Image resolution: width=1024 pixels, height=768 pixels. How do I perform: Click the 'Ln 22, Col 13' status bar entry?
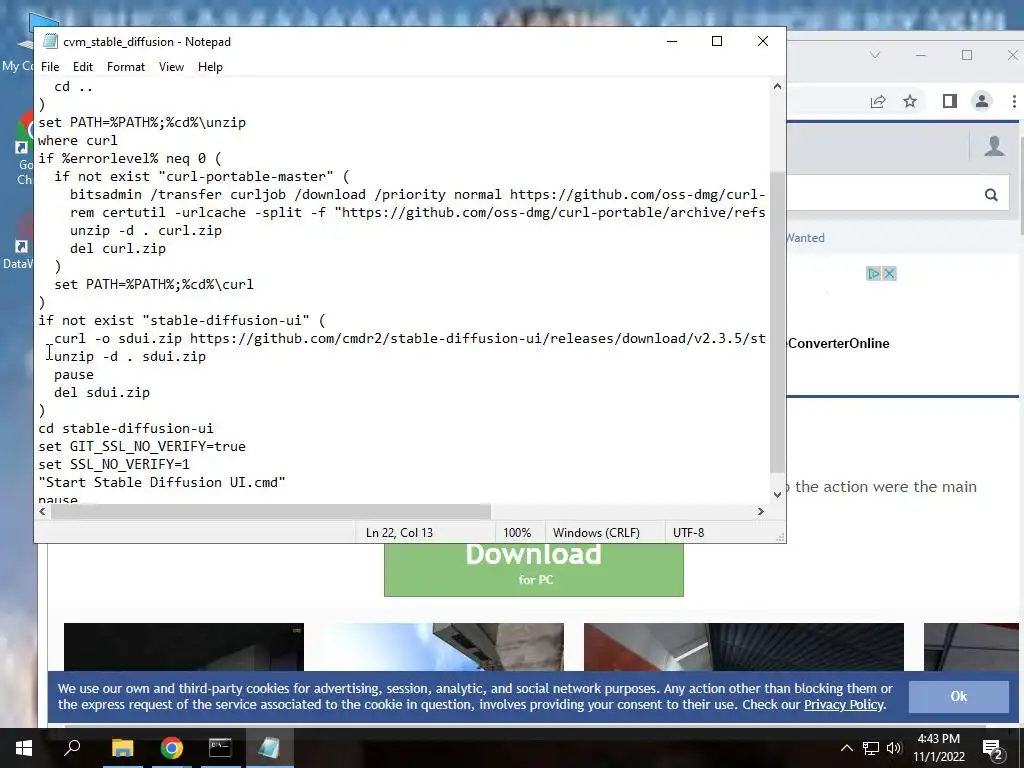(x=399, y=533)
